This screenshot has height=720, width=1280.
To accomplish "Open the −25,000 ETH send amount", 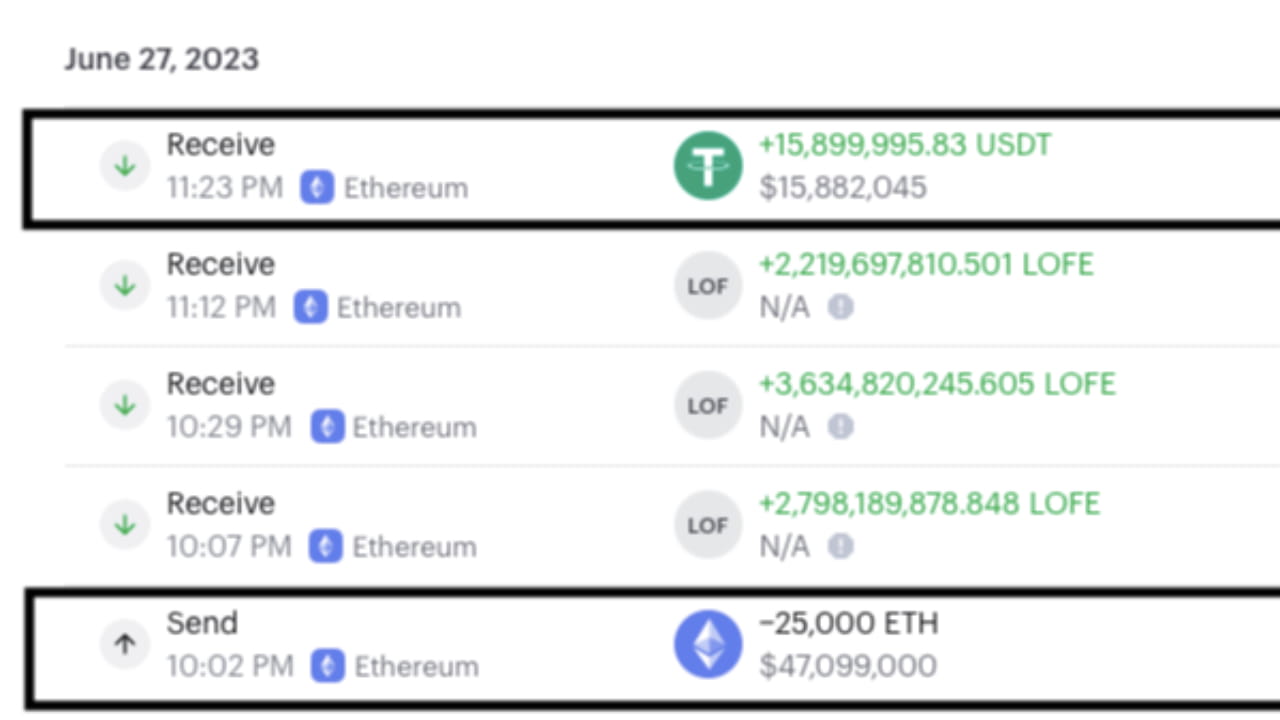I will (849, 624).
